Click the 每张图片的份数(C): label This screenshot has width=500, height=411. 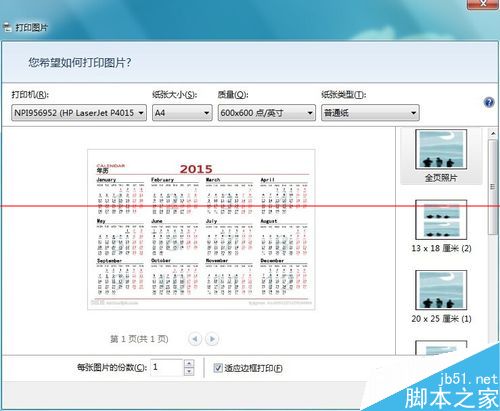(112, 368)
